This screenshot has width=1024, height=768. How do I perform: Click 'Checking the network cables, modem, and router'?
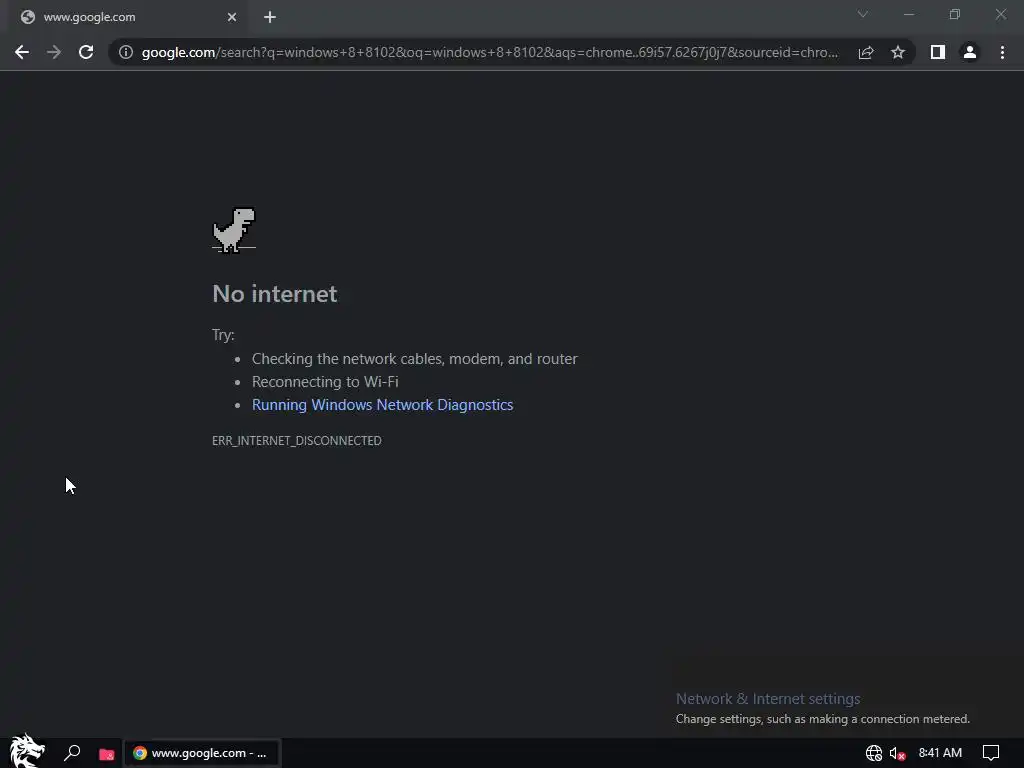pyautogui.click(x=415, y=359)
